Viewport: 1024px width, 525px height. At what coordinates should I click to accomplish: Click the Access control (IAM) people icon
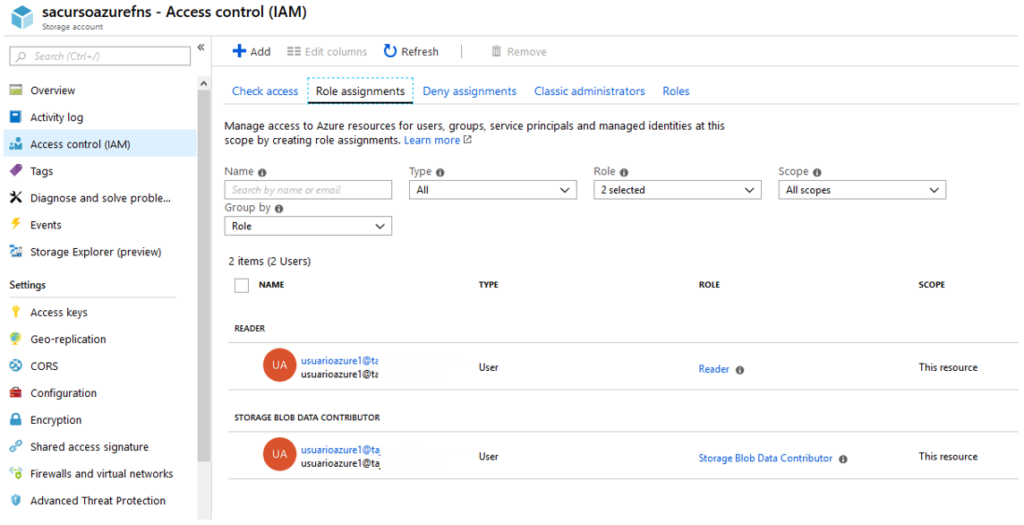pyautogui.click(x=16, y=144)
